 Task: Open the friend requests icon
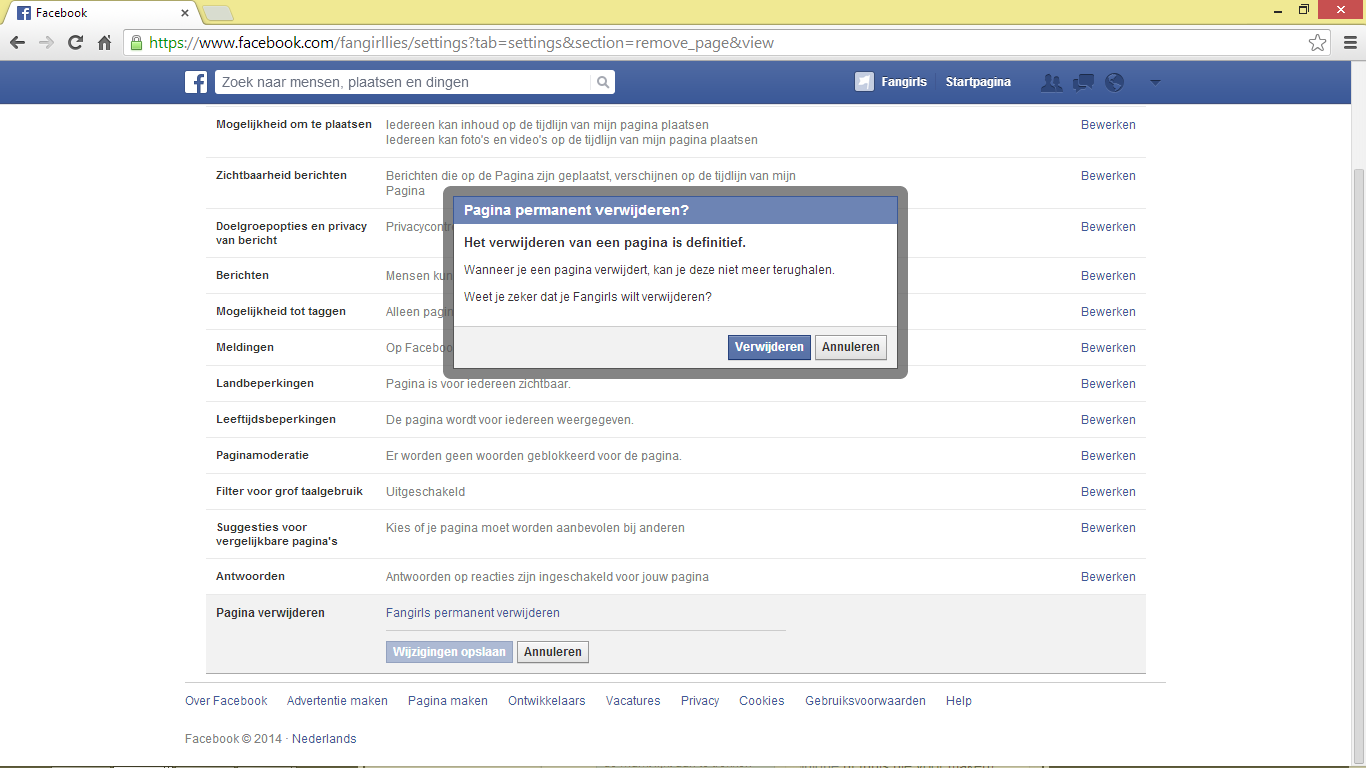tap(1051, 82)
